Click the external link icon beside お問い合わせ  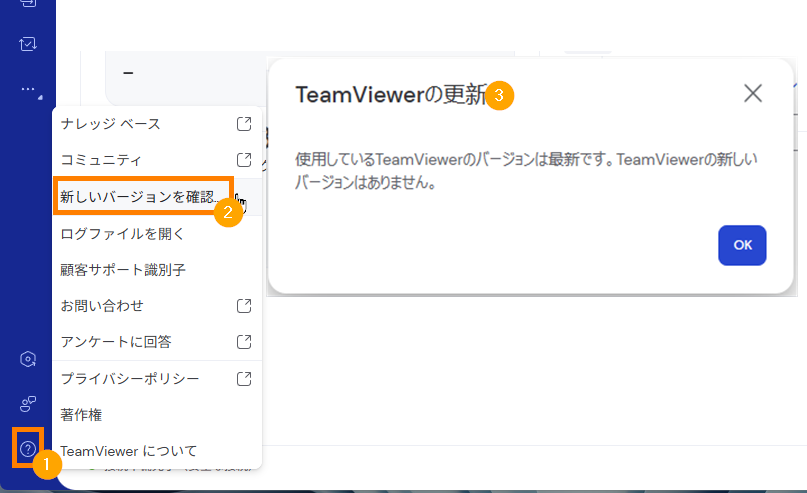[244, 306]
